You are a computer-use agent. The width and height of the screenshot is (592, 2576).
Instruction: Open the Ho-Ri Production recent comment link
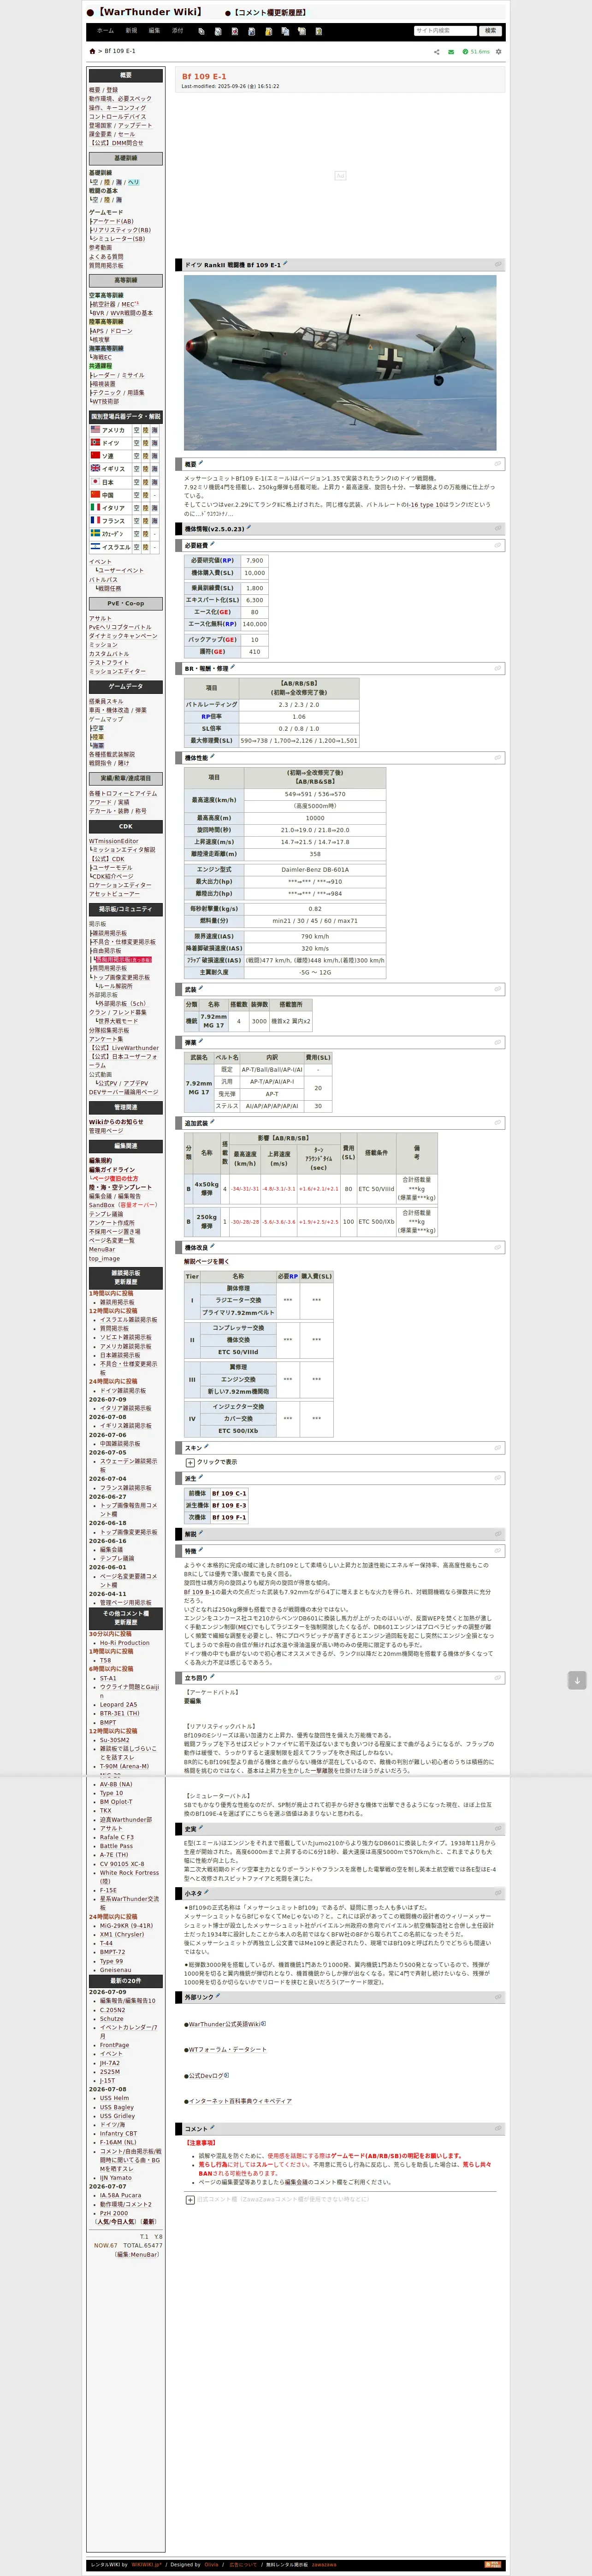(x=124, y=1643)
